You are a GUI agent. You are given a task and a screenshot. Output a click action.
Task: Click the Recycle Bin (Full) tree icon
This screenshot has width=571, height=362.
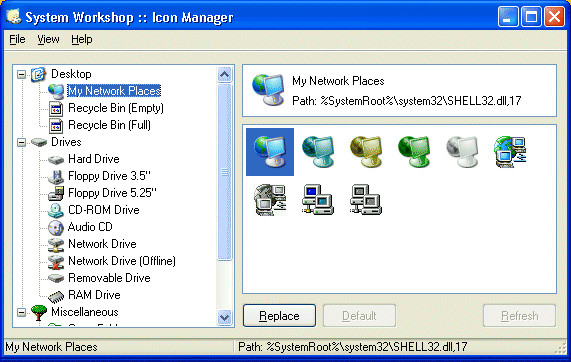coord(56,125)
